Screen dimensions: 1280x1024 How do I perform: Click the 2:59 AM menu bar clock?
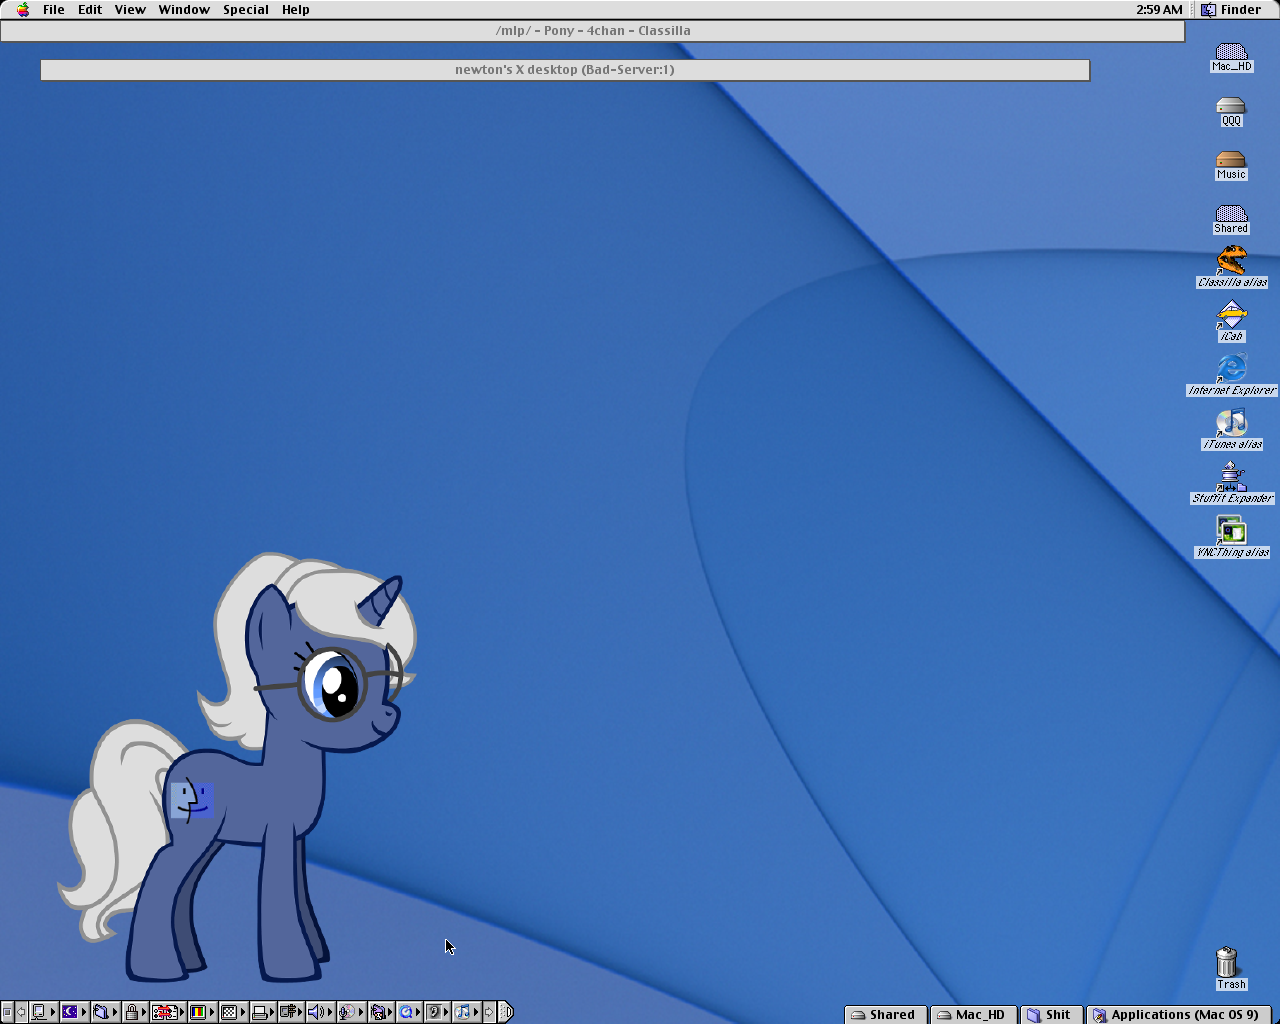pyautogui.click(x=1159, y=10)
